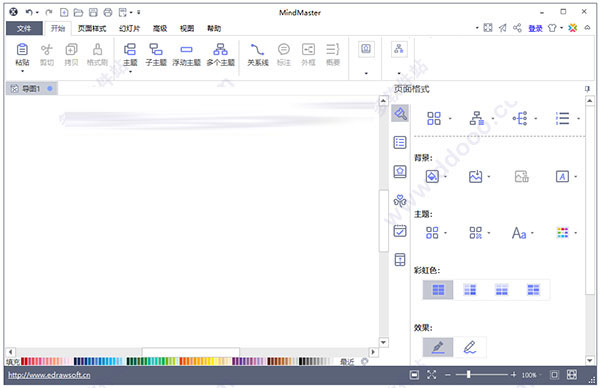
Task: Open the background image dropdown
Action: tap(489, 176)
